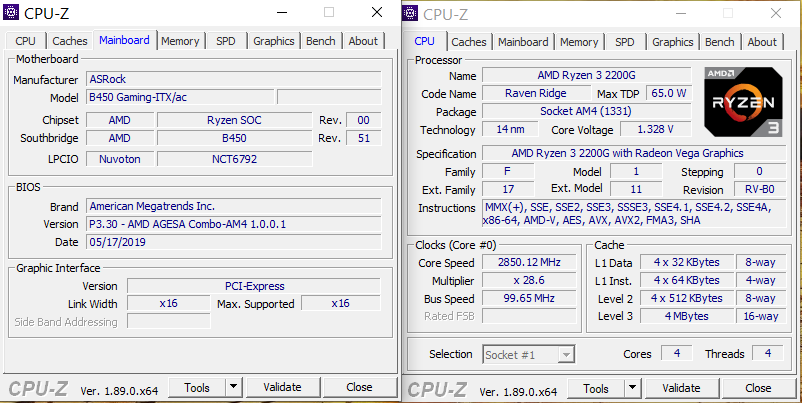
Task: Click American Megatrends Inc. brand field
Action: pos(234,206)
